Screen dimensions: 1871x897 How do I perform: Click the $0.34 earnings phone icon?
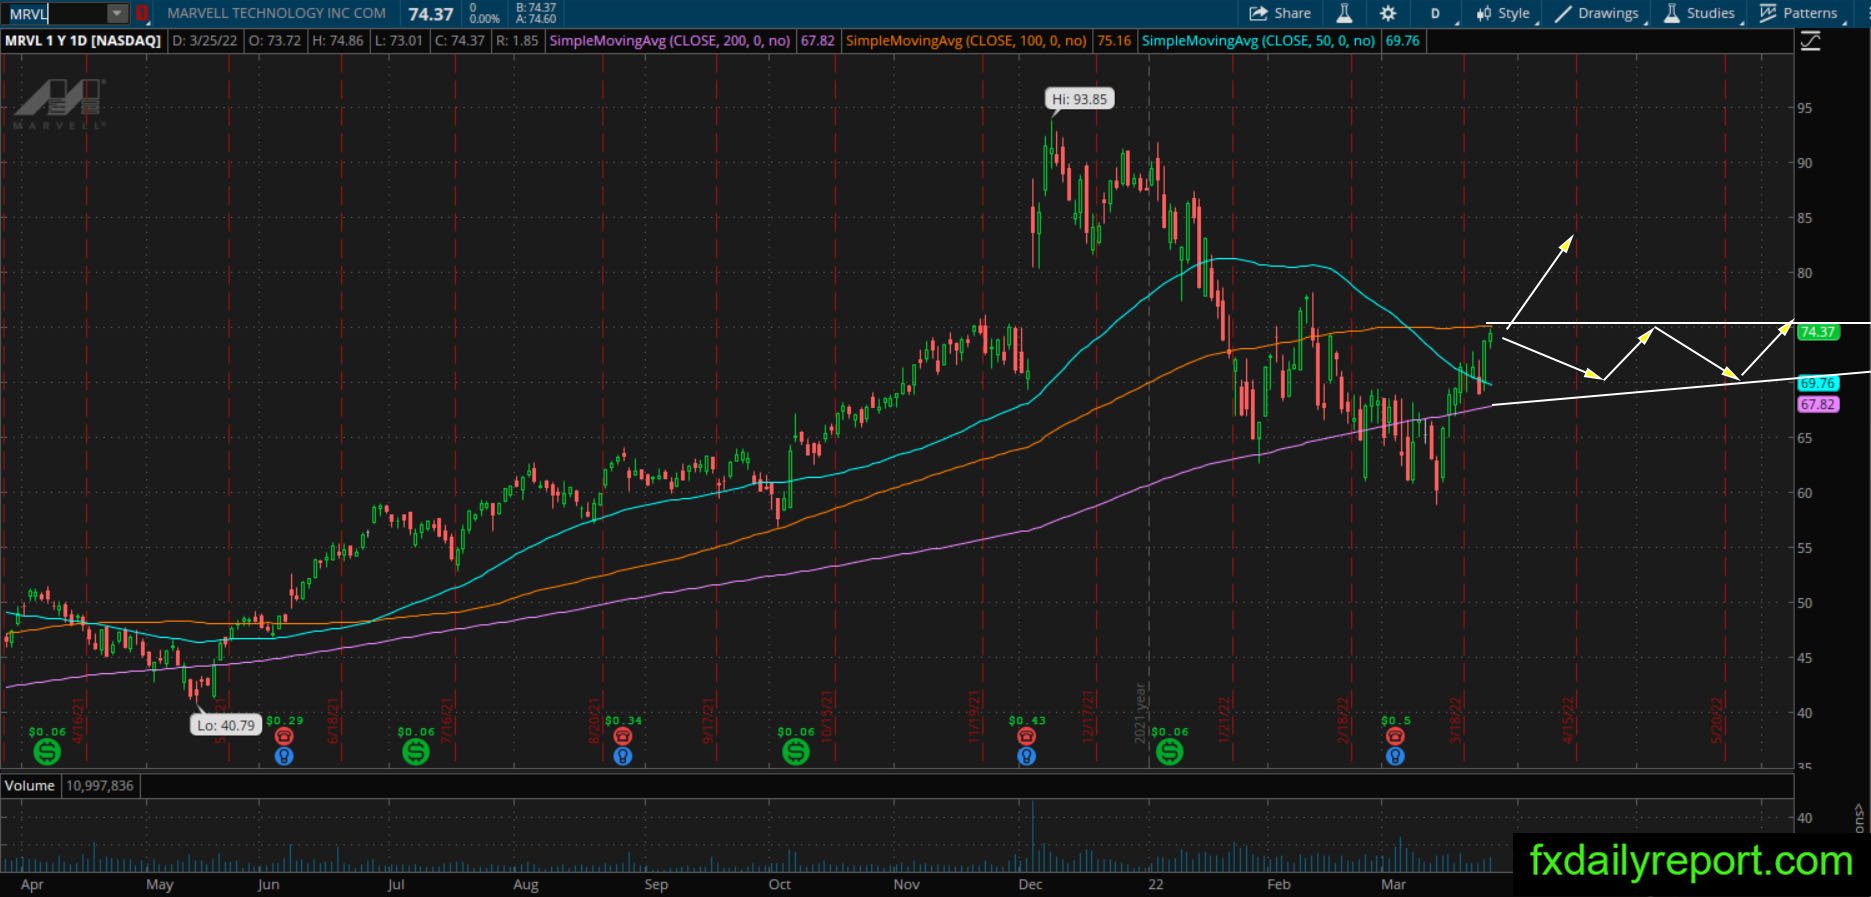pyautogui.click(x=623, y=737)
